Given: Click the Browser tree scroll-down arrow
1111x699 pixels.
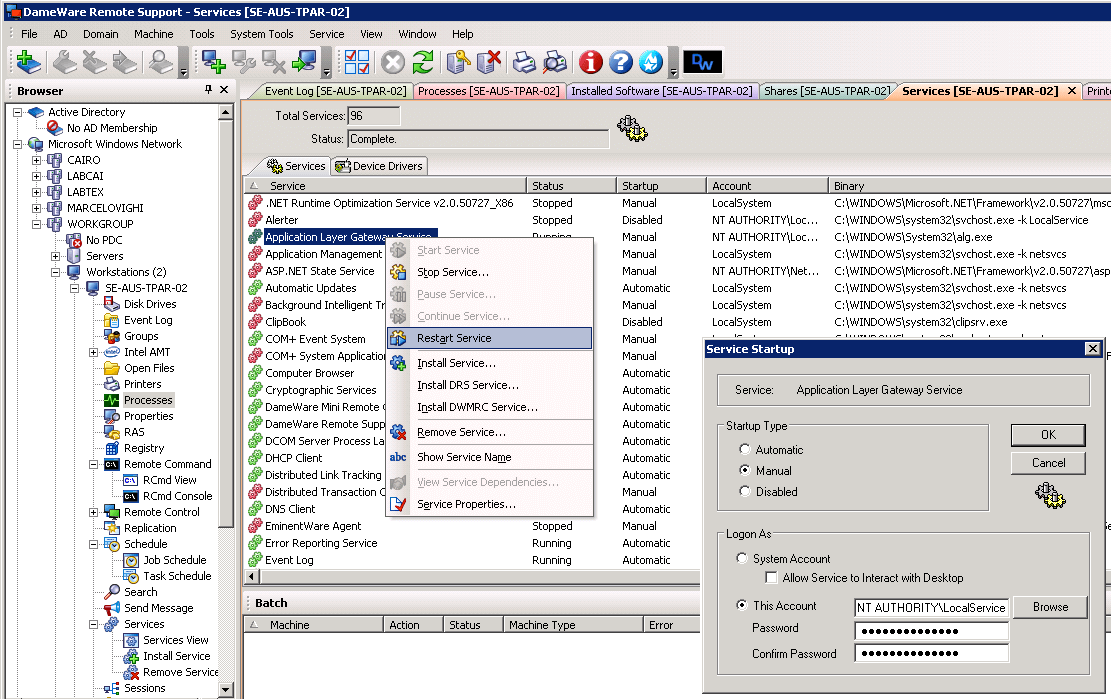Looking at the screenshot, I should 226,689.
